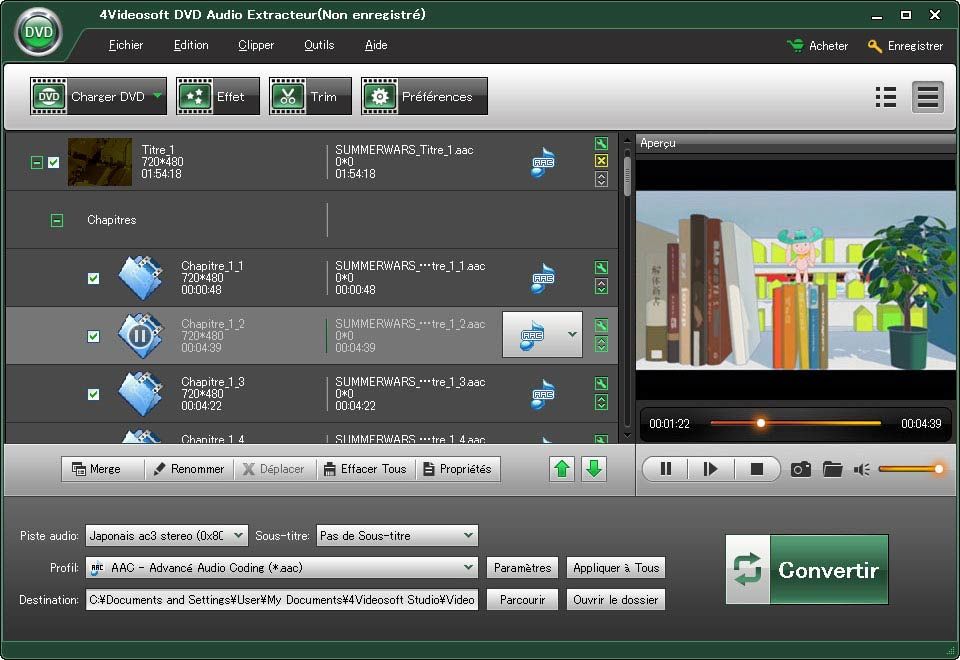Open the Sous-titre dropdown
The width and height of the screenshot is (960, 660).
397,536
